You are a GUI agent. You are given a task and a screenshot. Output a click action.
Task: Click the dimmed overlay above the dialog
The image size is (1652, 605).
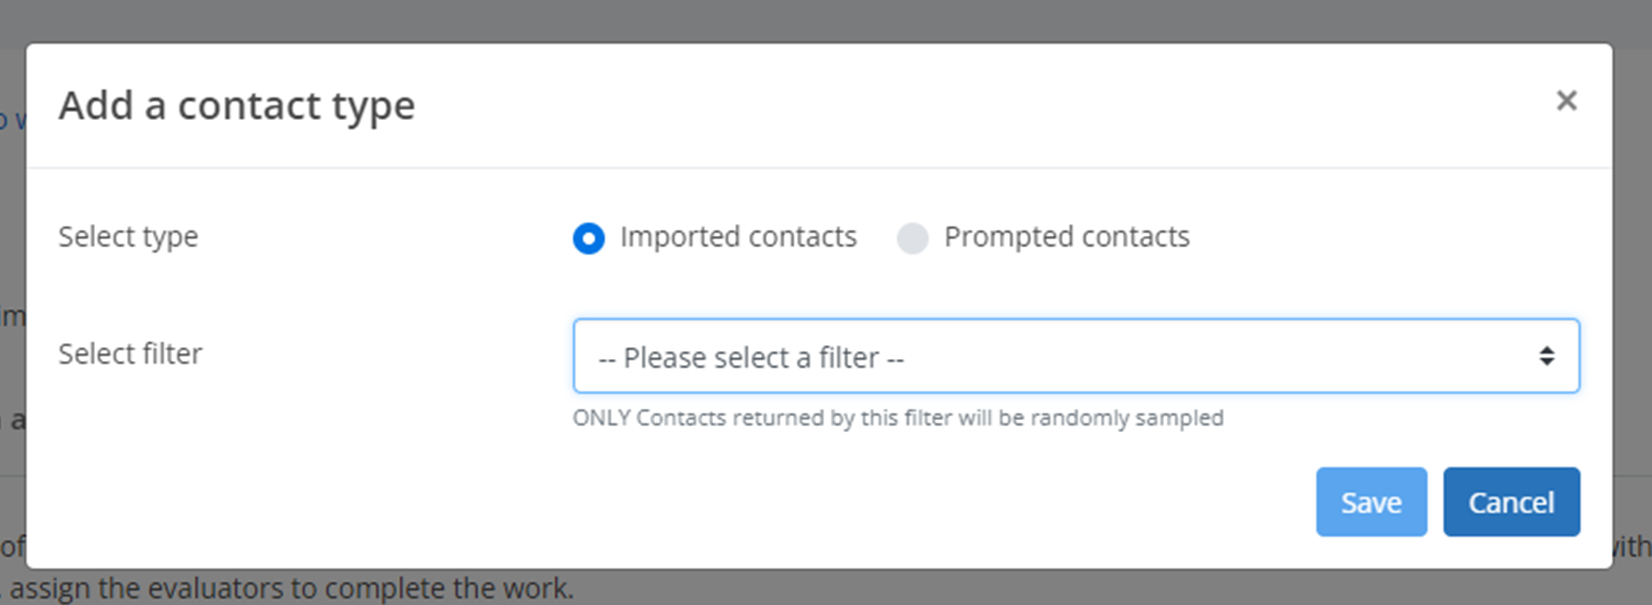click(x=826, y=20)
